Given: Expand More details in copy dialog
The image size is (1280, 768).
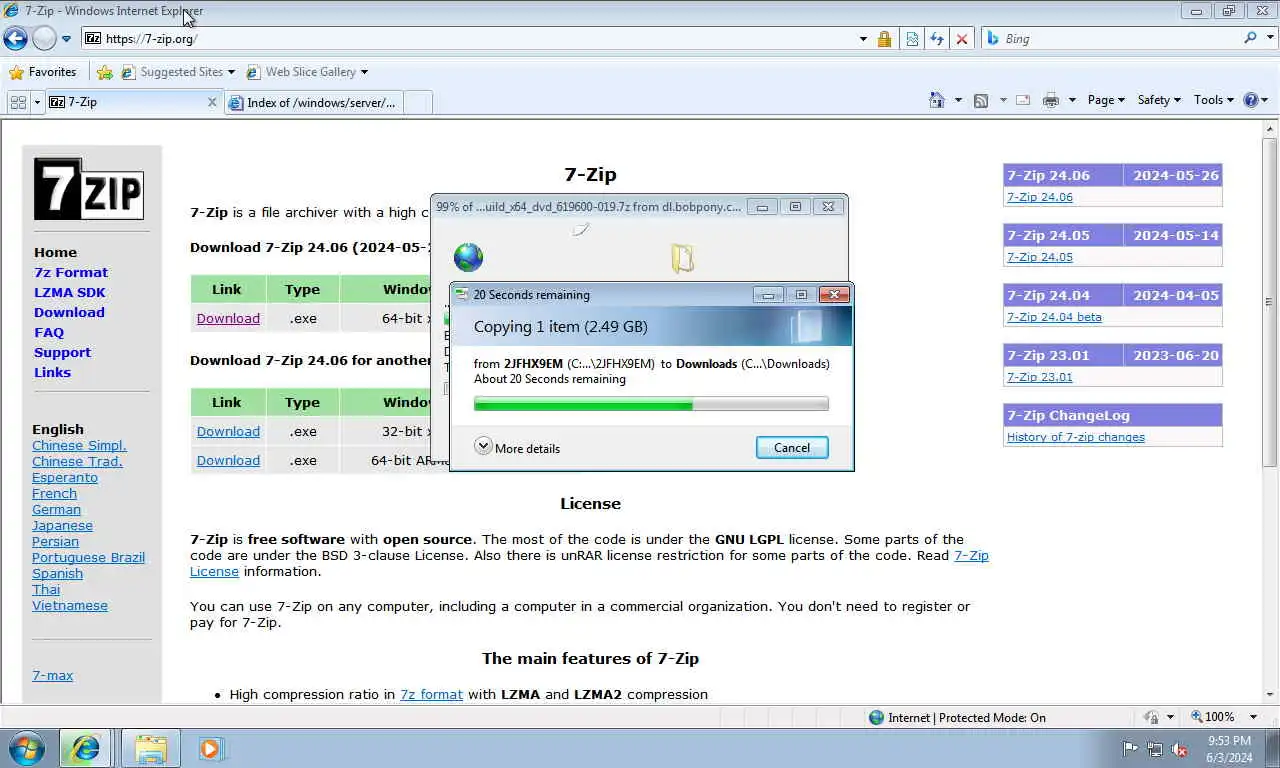Looking at the screenshot, I should coord(517,448).
